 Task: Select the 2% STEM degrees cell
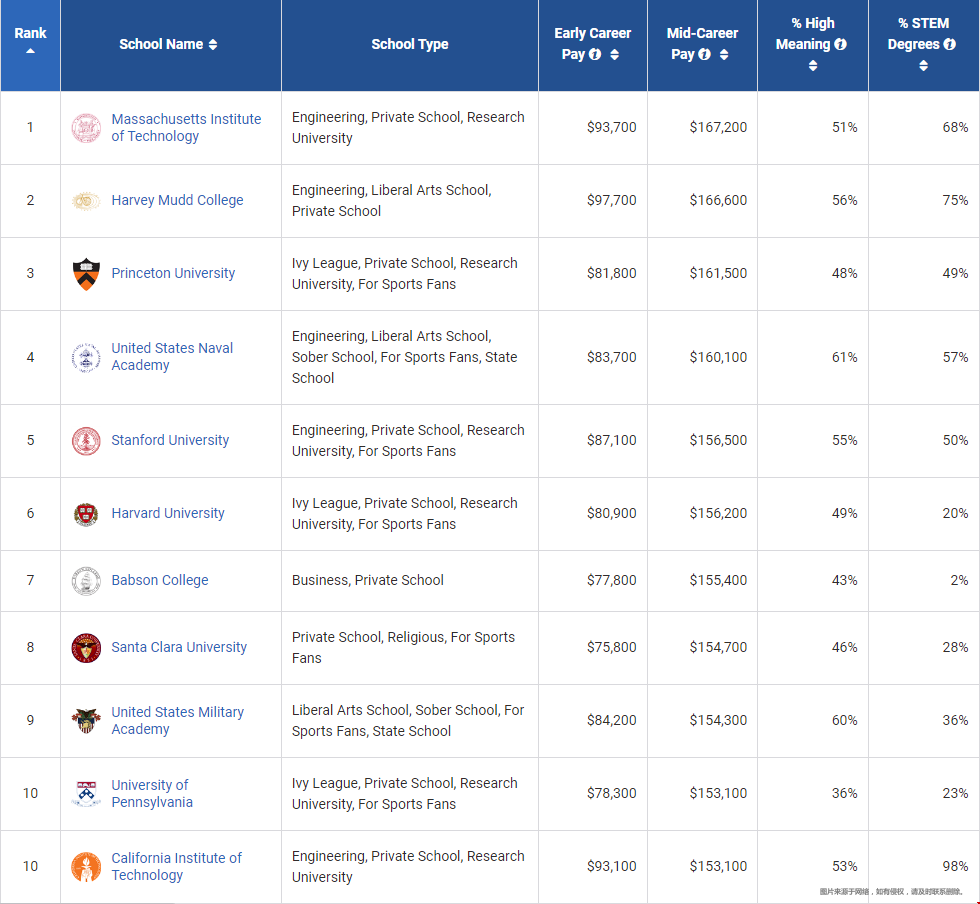pos(924,581)
